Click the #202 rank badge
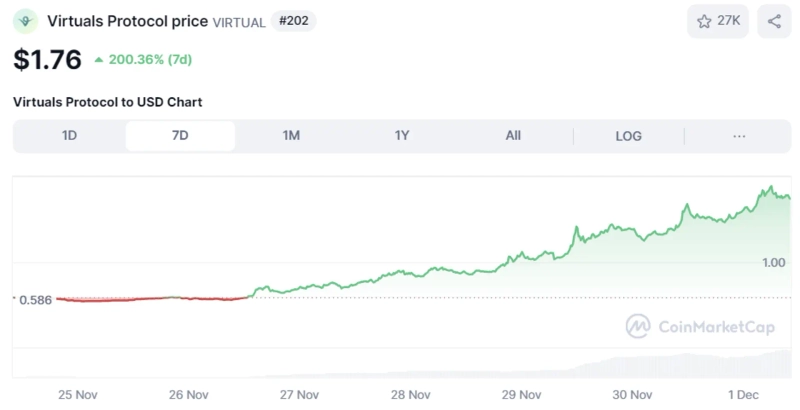Viewport: 800px width, 410px height. (x=293, y=21)
